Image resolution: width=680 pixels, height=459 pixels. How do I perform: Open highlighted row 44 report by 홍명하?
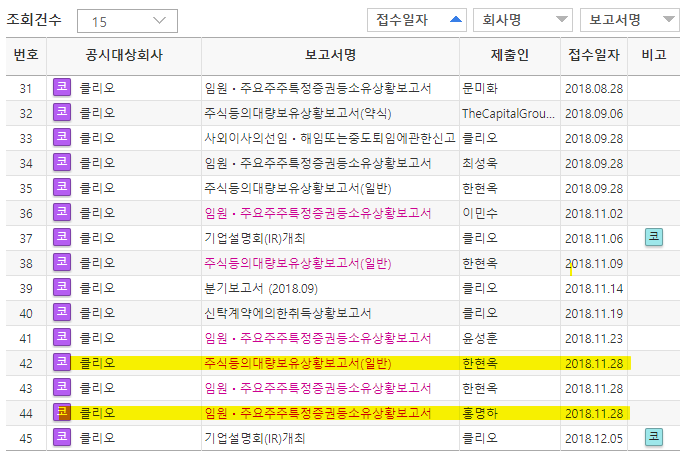(x=318, y=413)
